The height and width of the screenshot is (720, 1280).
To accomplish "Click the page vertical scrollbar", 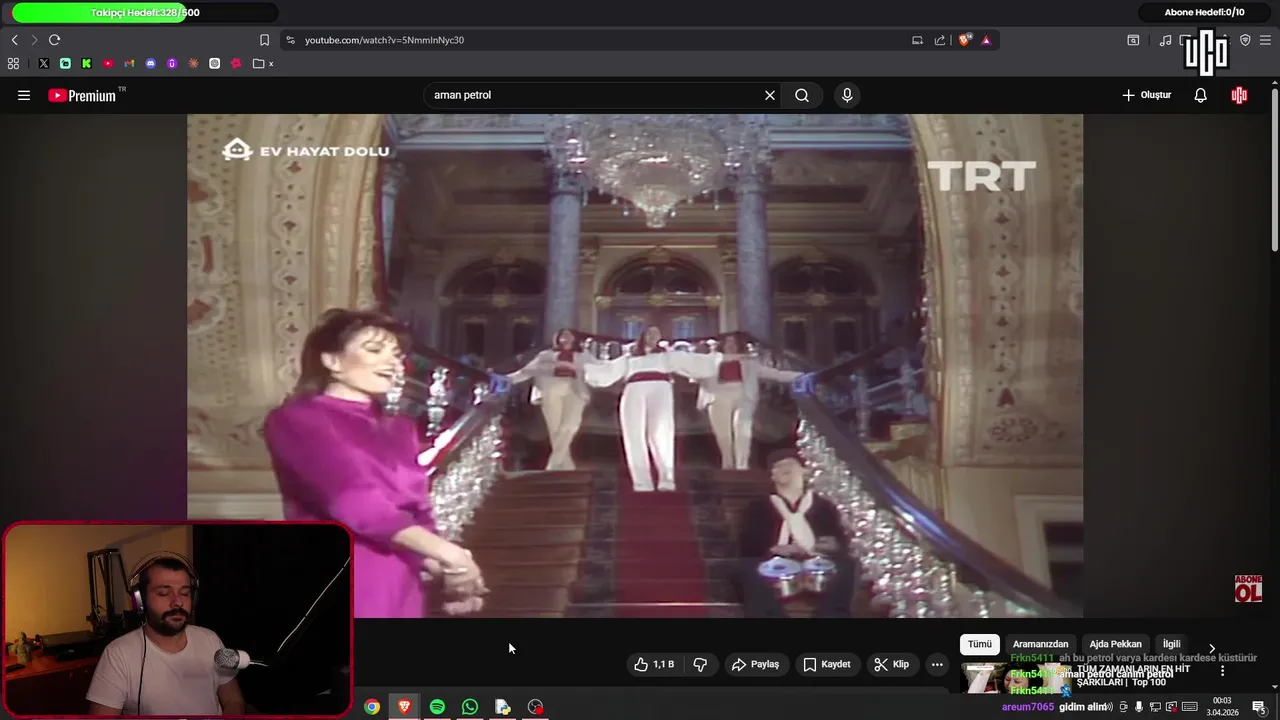I will tap(1275, 170).
